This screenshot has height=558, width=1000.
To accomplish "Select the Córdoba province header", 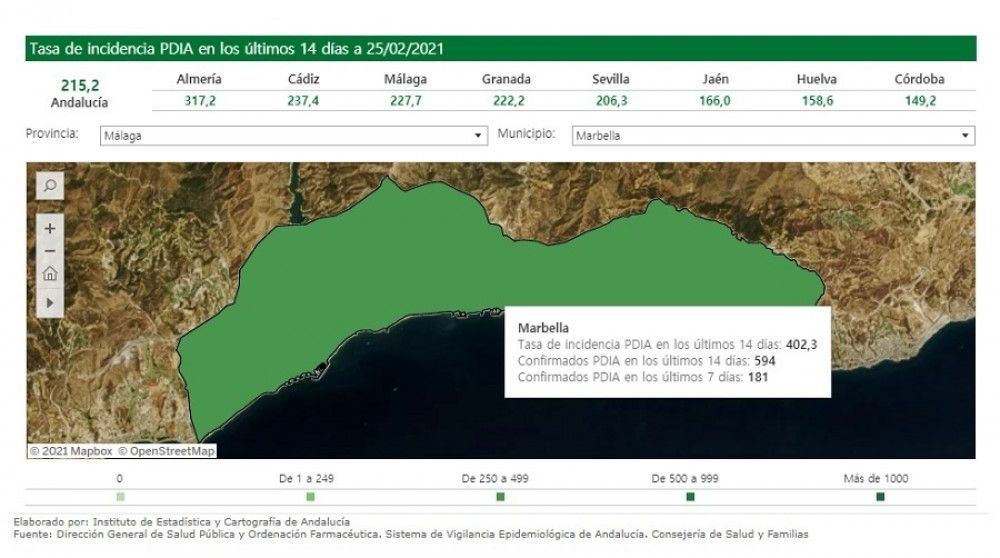I will [x=919, y=79].
